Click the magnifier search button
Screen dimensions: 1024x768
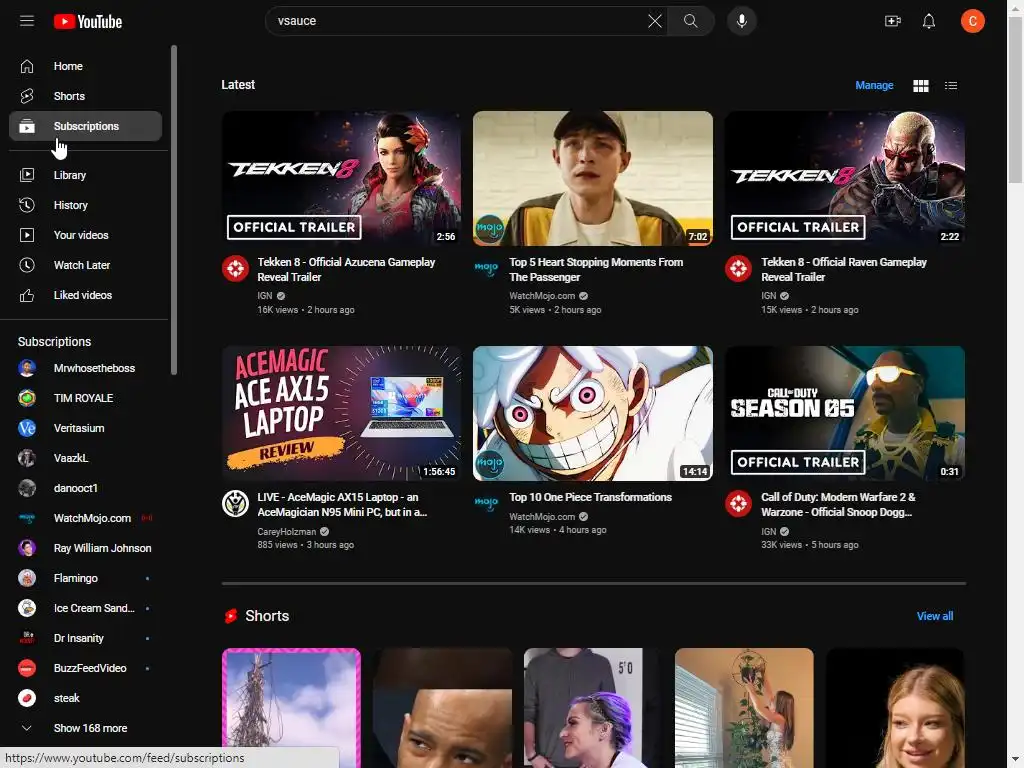(x=690, y=21)
